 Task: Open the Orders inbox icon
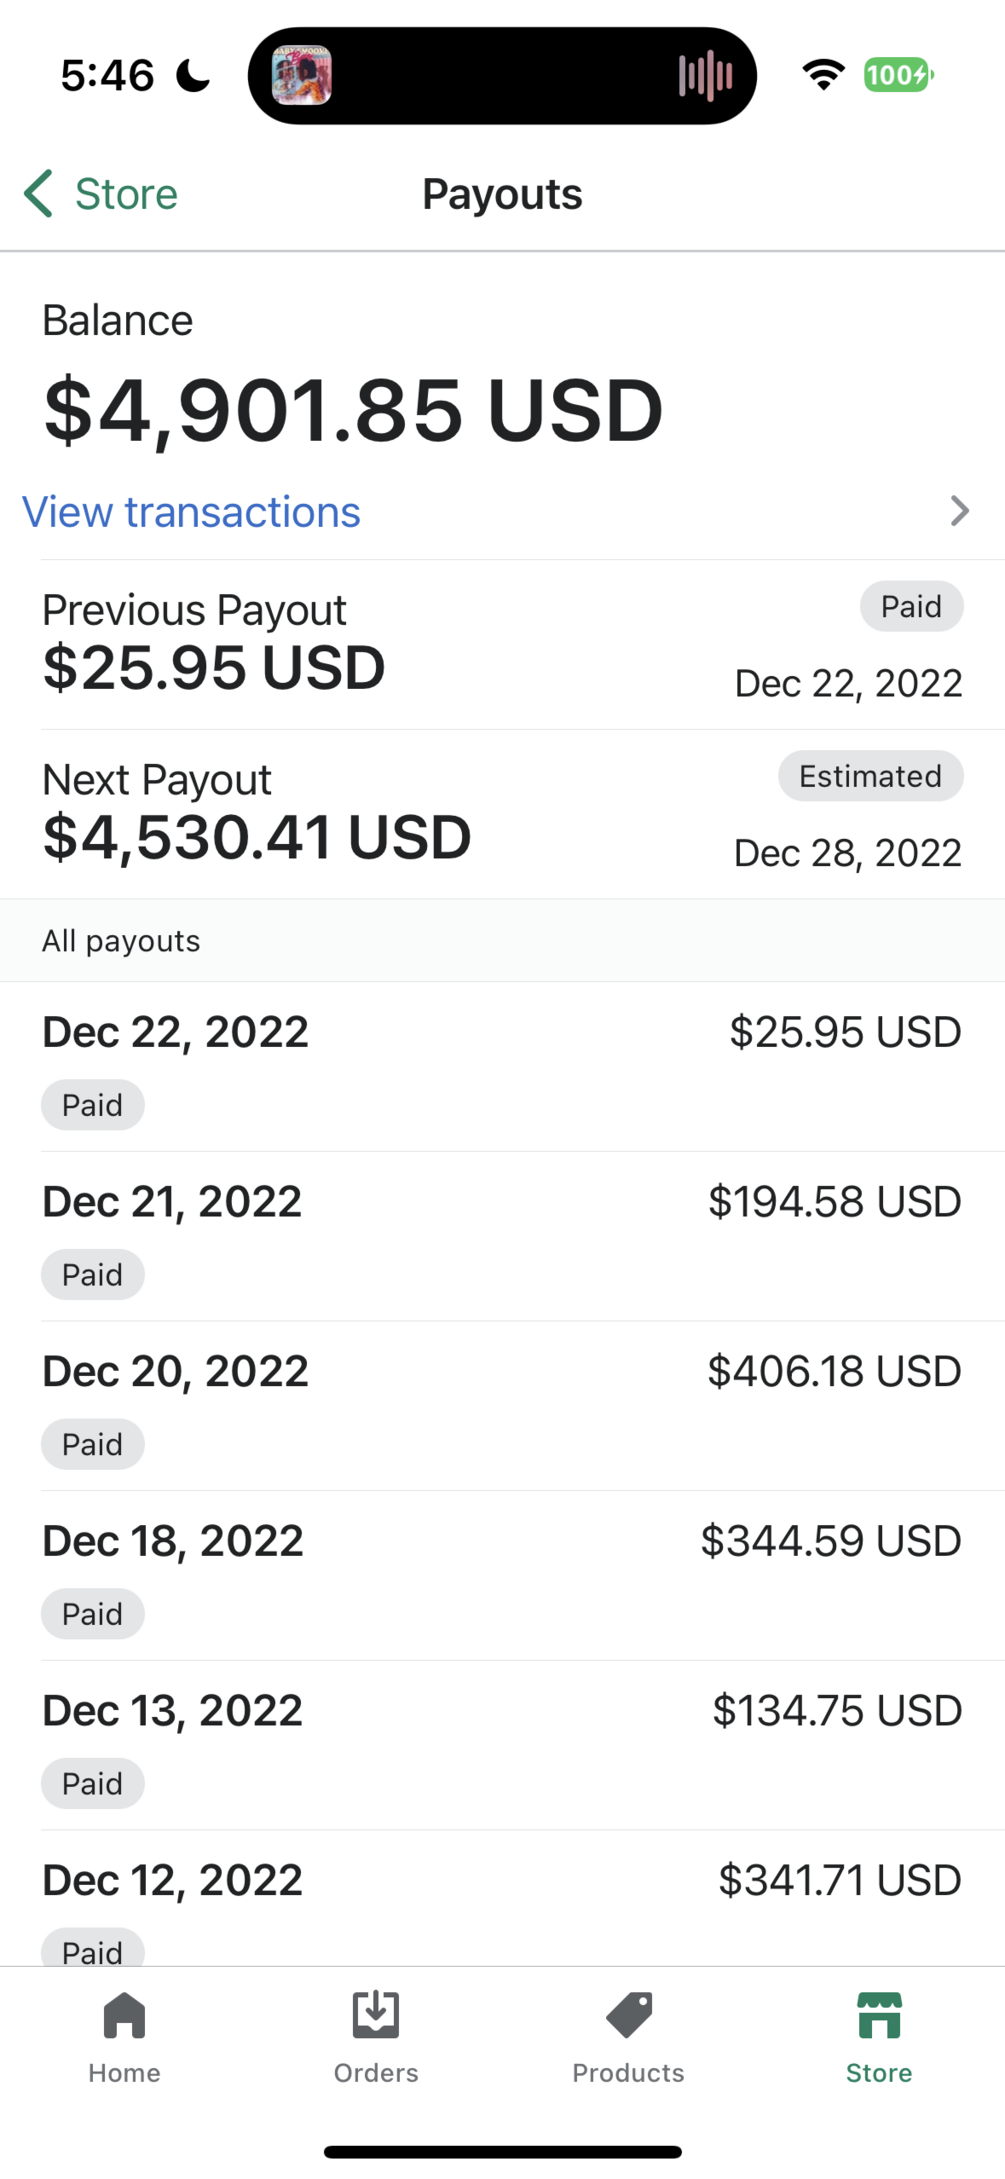point(376,2016)
